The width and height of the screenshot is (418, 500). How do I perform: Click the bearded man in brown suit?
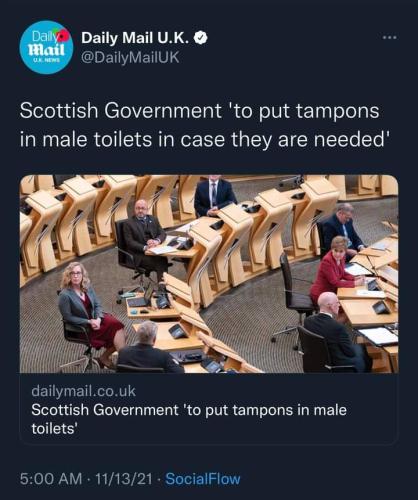point(143,235)
